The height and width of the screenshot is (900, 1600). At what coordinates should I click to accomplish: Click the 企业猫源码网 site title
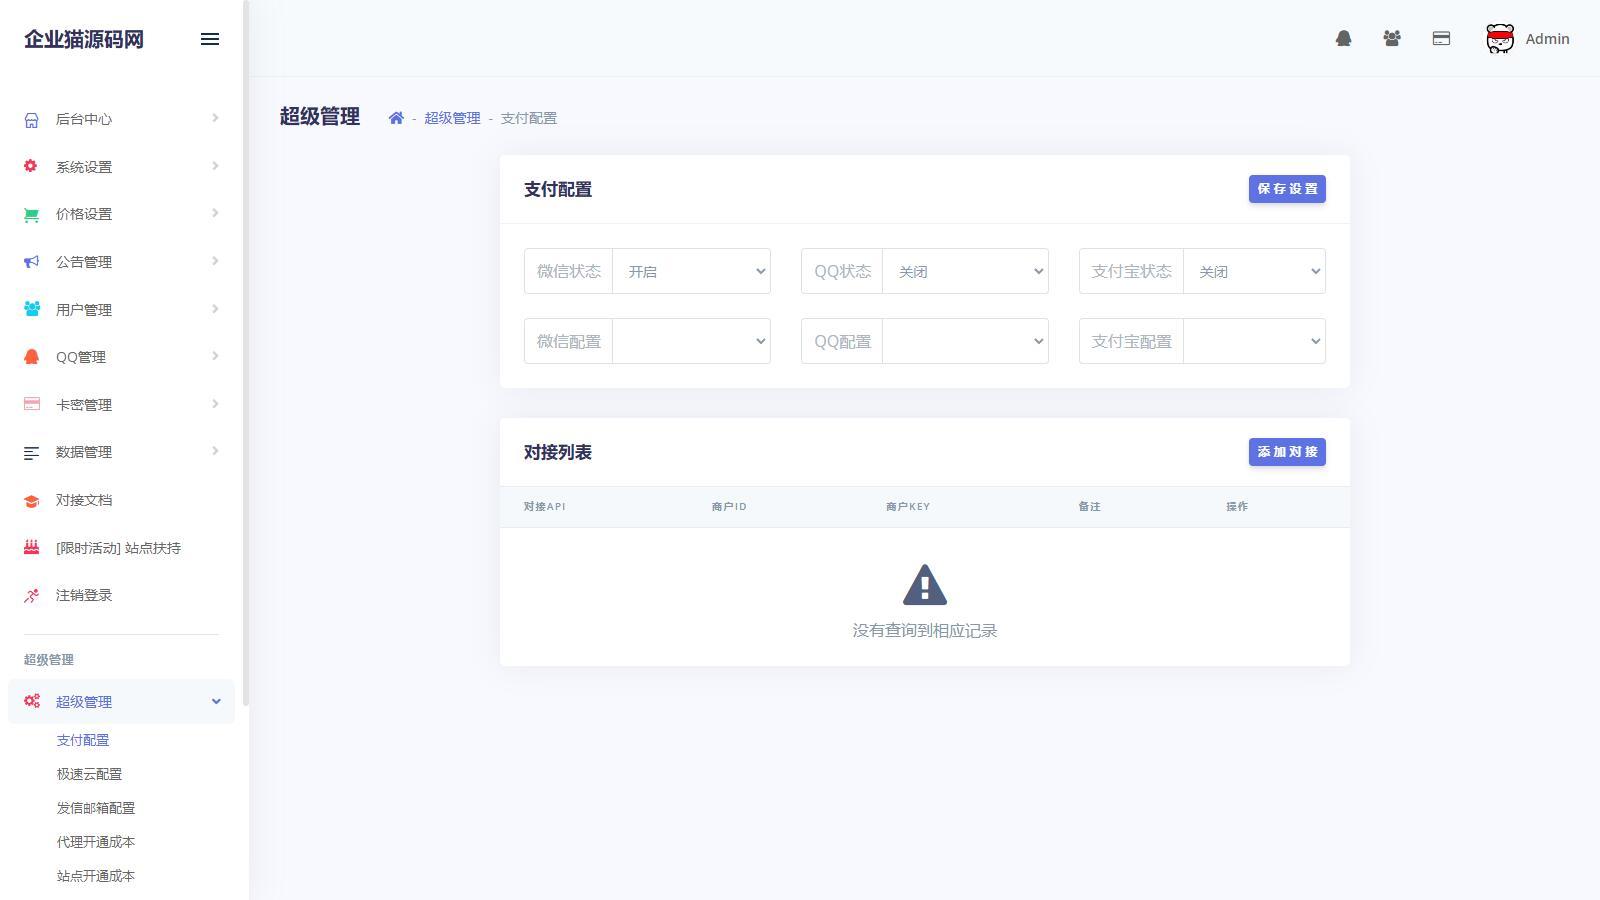pos(84,39)
